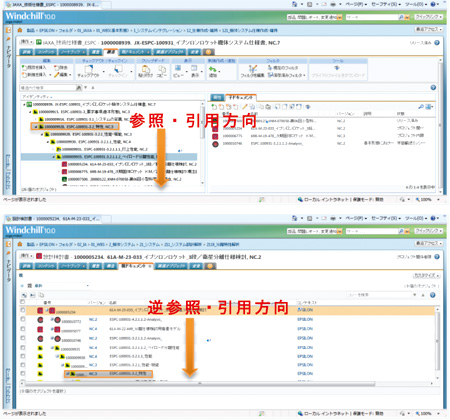Switch to the orange-highlighted Structure tab in the upper window
The height and width of the screenshot is (420, 450).
click(x=111, y=52)
